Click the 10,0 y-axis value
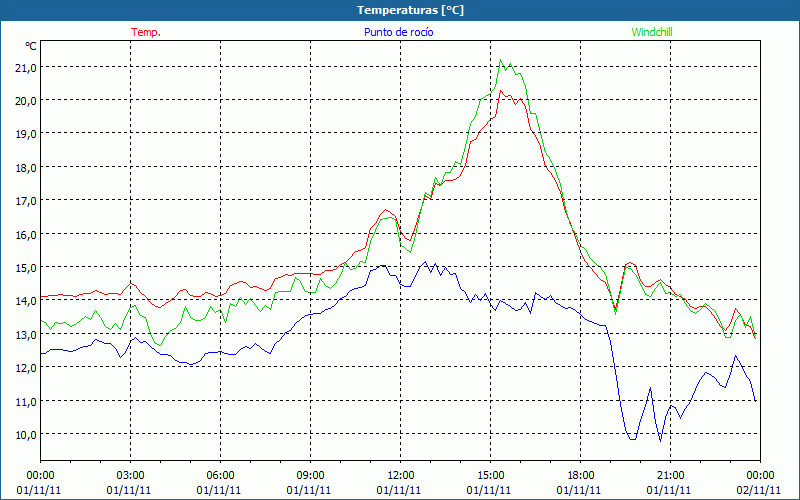This screenshot has width=800, height=500. (26, 435)
